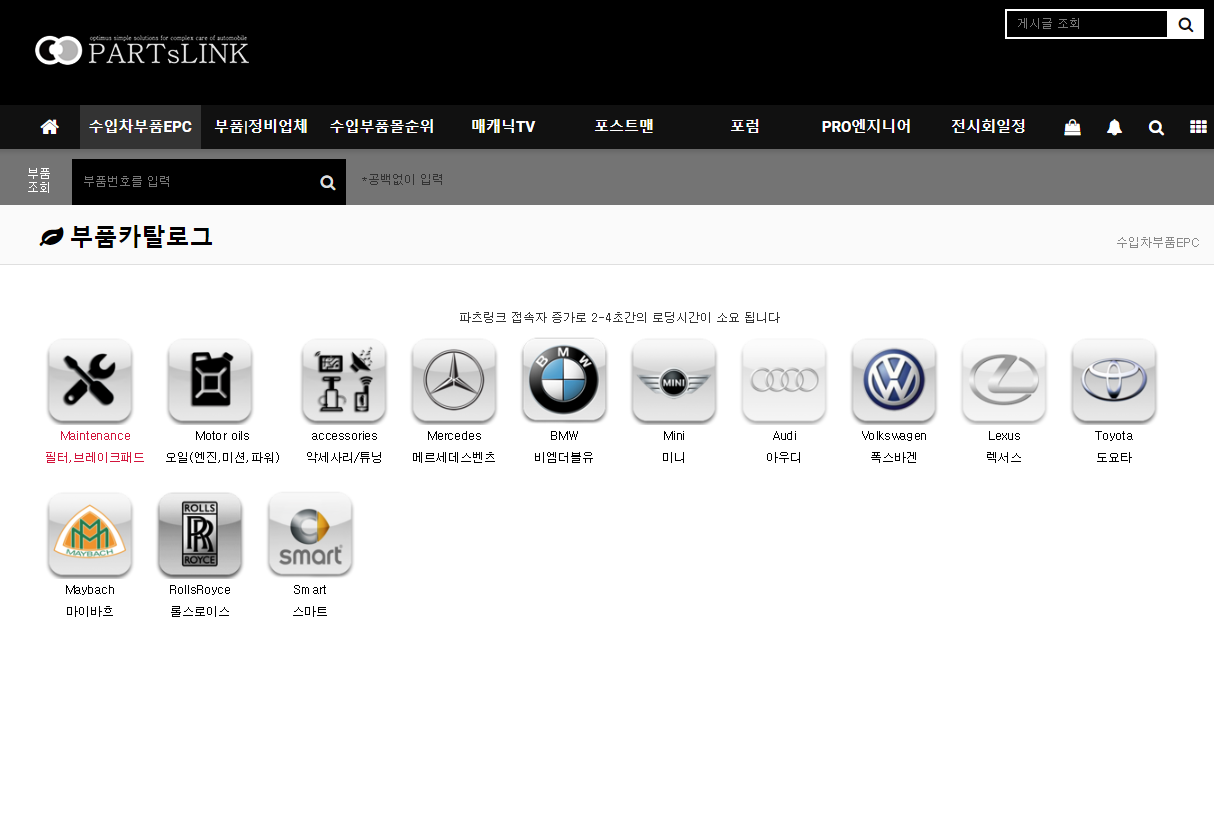Select the Volkswagen brand logo
The height and width of the screenshot is (835, 1214).
coord(894,381)
